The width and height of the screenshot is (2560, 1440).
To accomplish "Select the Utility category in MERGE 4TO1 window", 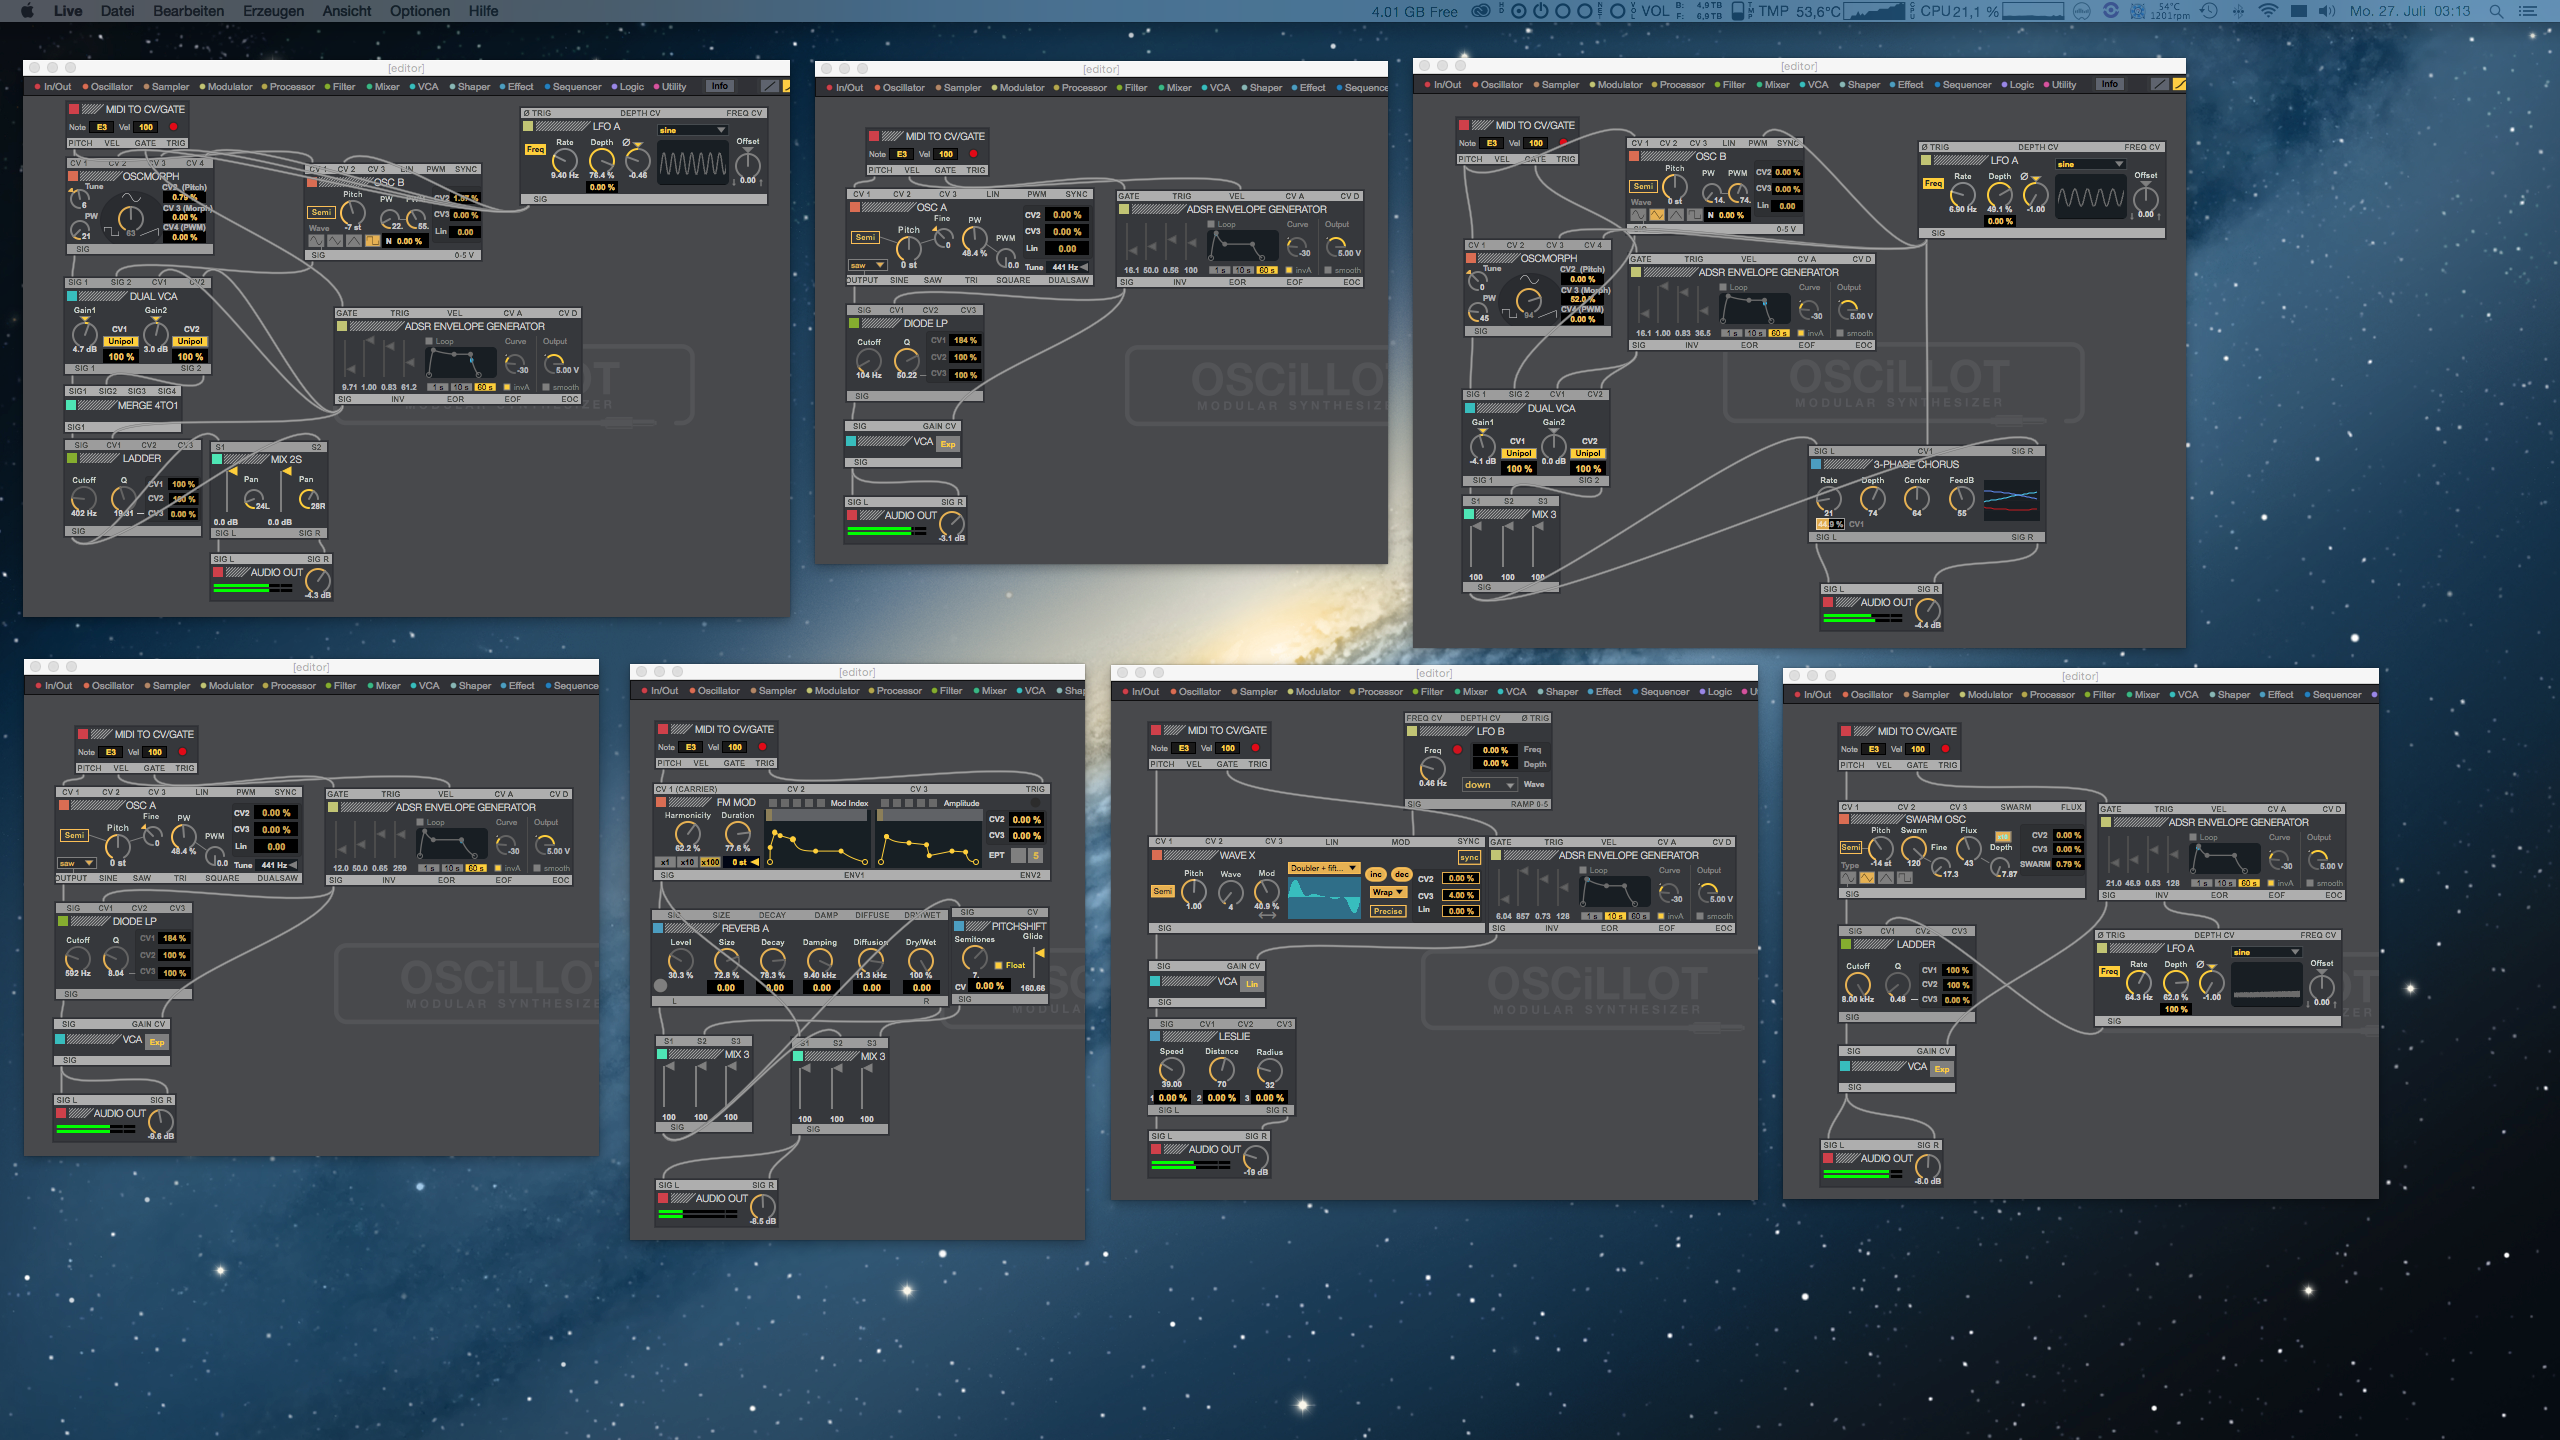I will point(669,87).
